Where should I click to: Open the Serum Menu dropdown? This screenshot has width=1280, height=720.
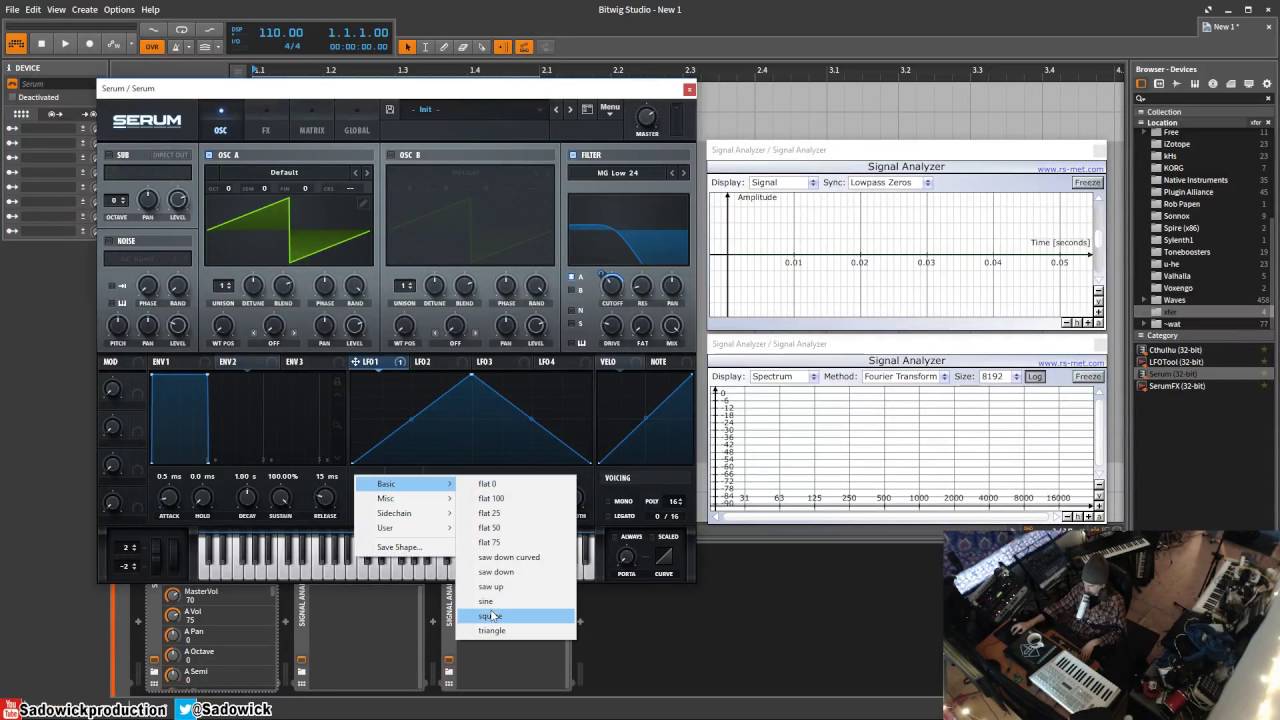[x=610, y=109]
